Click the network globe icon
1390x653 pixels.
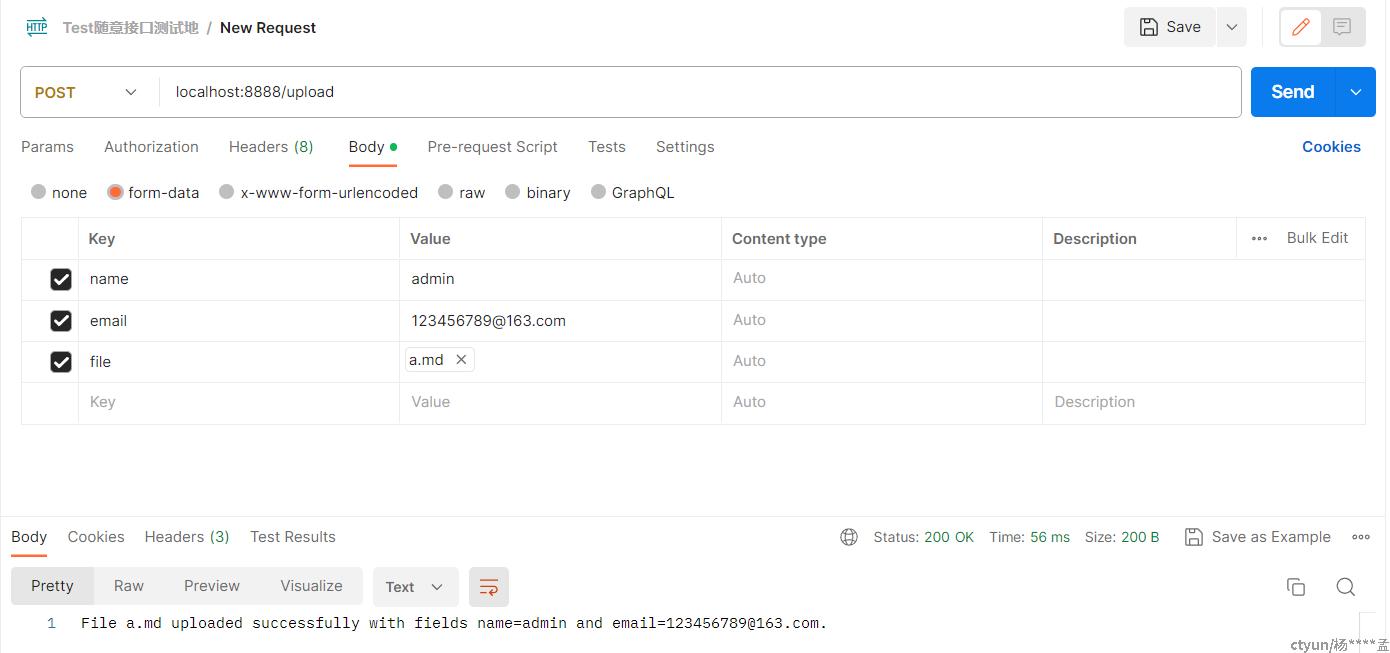[x=849, y=537]
